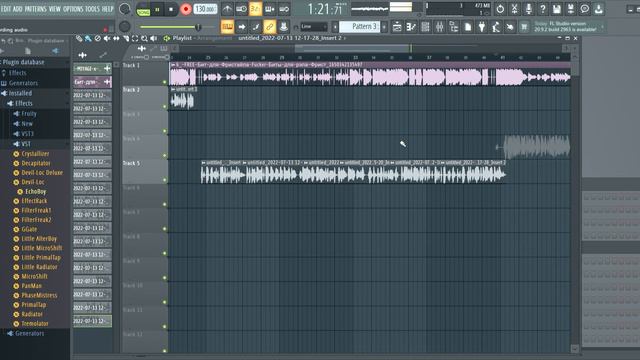Open the Piano roll view icon
This screenshot has height=360, width=640.
tap(411, 27)
